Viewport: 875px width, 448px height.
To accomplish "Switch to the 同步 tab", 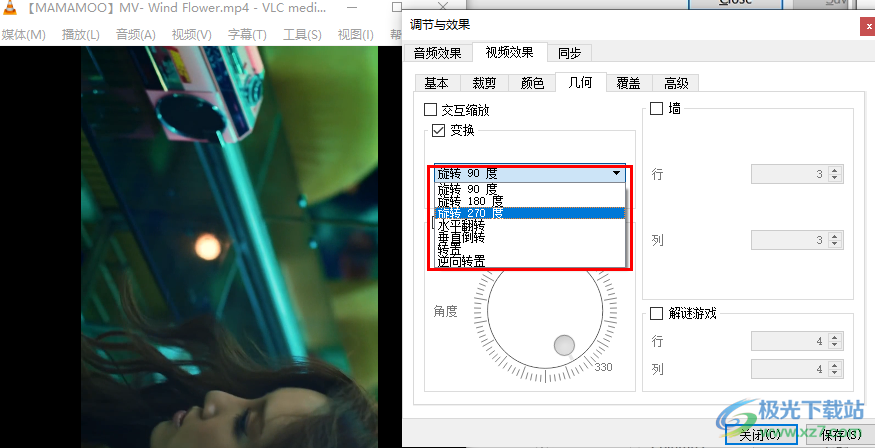I will click(x=569, y=53).
